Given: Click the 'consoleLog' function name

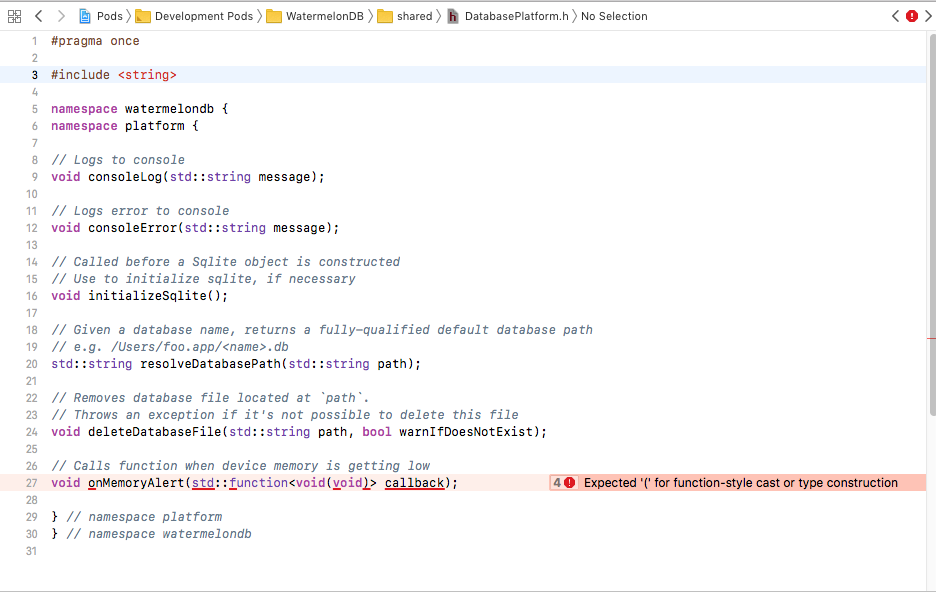Looking at the screenshot, I should [x=125, y=177].
